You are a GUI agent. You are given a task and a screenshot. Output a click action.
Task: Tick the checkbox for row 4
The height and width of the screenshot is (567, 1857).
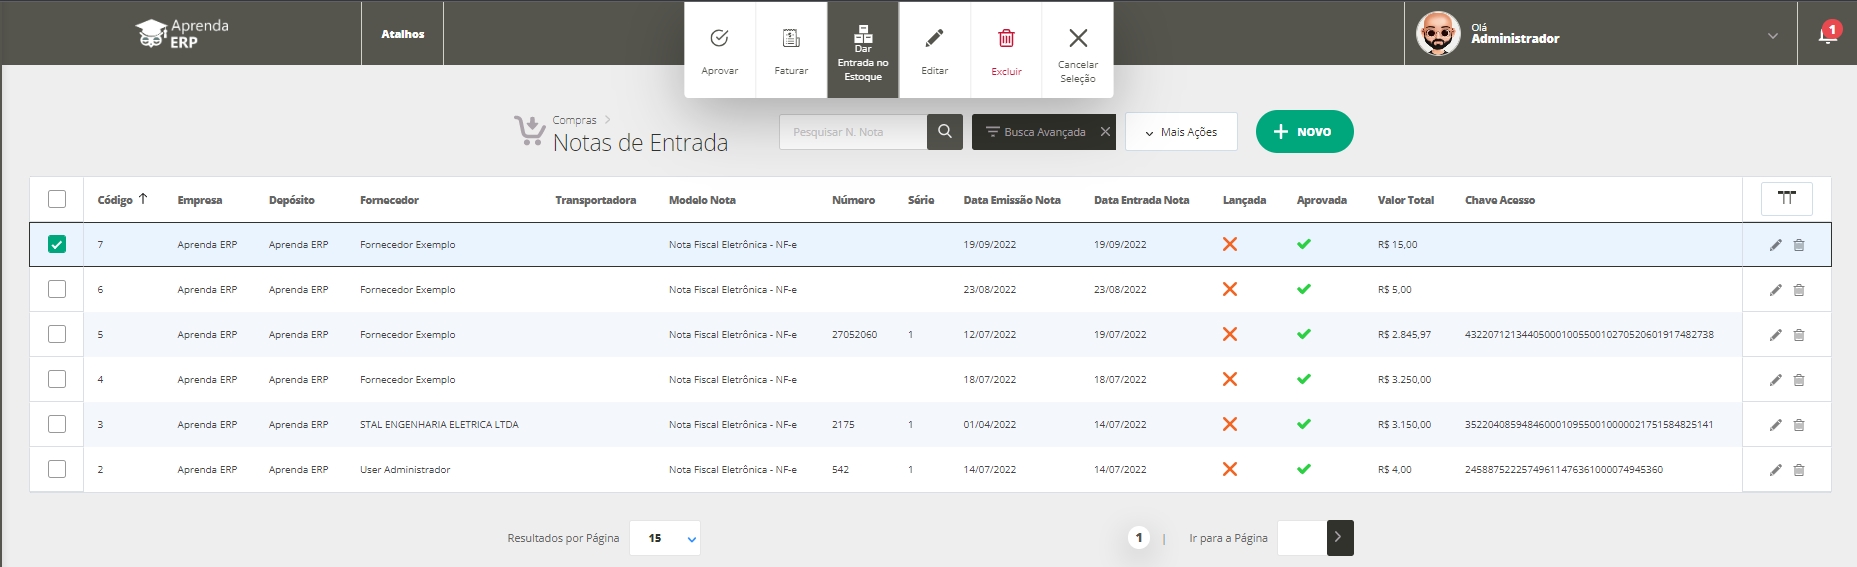57,379
